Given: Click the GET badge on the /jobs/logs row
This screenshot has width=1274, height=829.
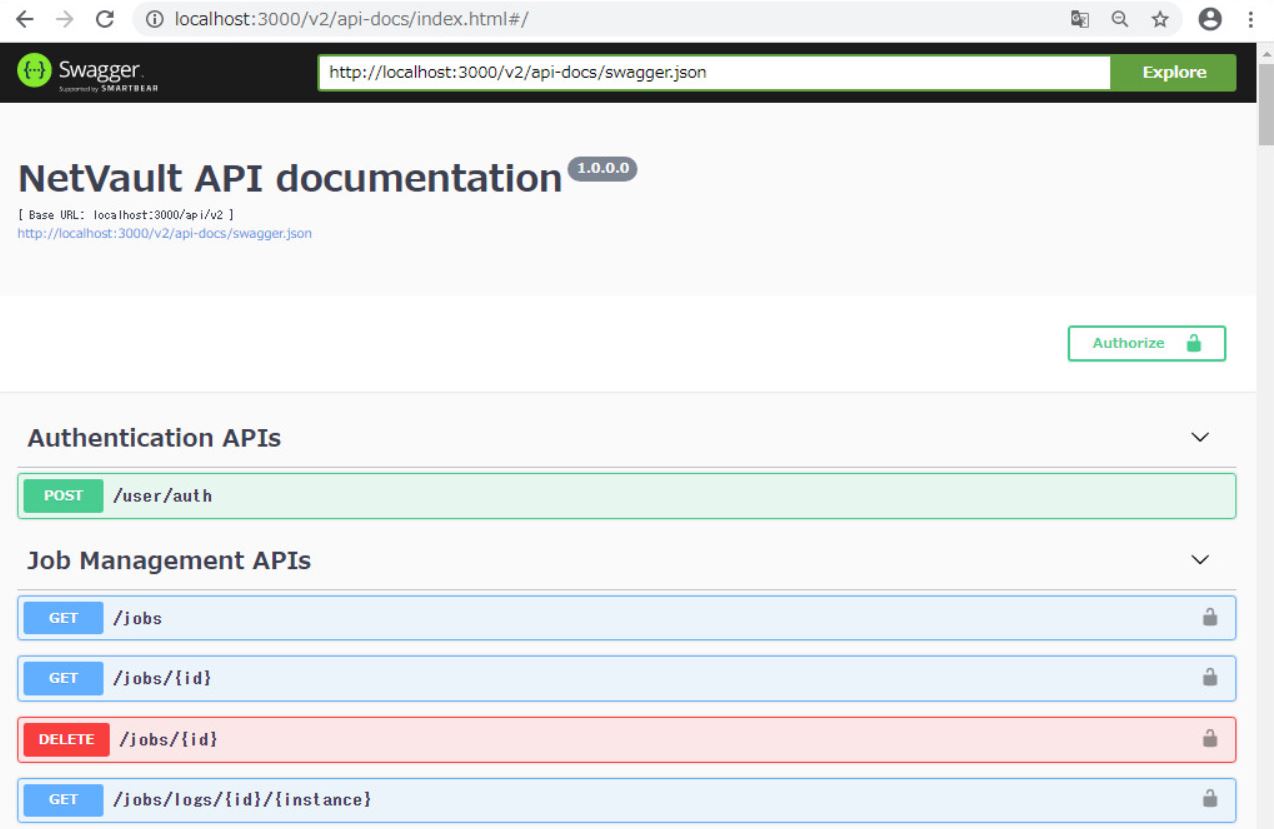Looking at the screenshot, I should click(x=63, y=800).
